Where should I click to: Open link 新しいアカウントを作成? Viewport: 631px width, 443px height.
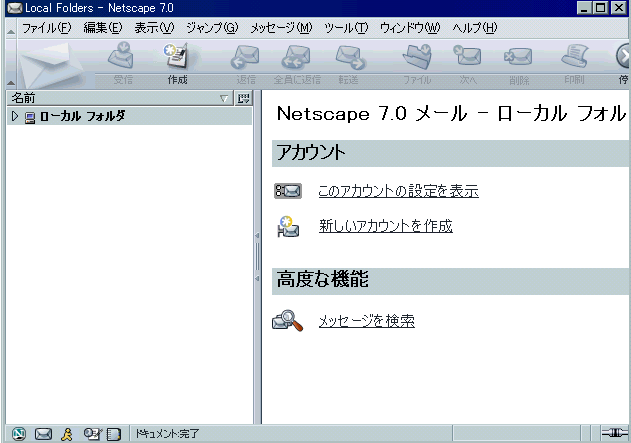[x=386, y=226]
